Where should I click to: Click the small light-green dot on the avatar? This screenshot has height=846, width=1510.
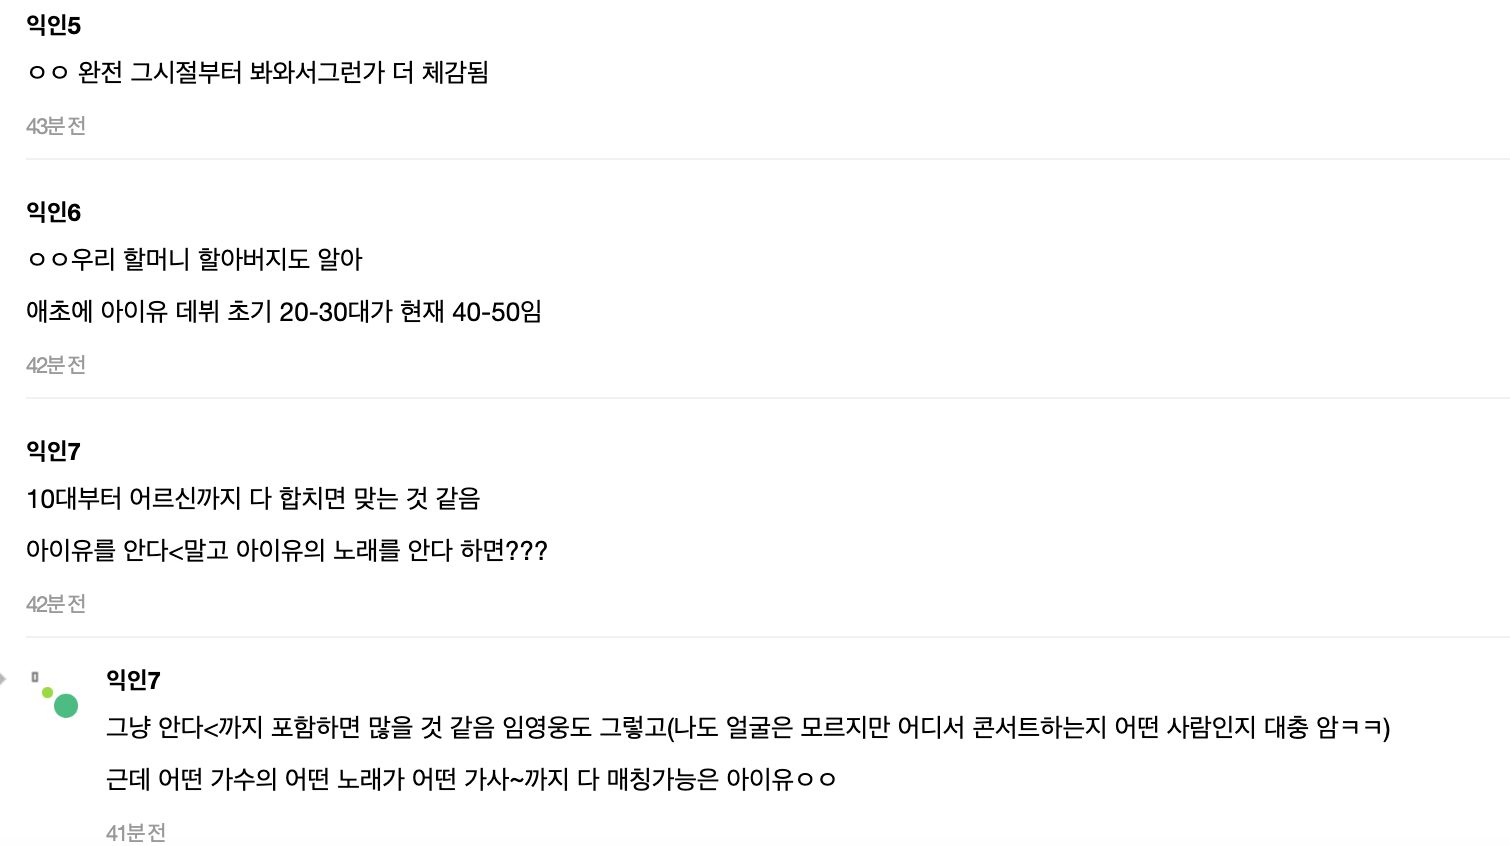47,692
